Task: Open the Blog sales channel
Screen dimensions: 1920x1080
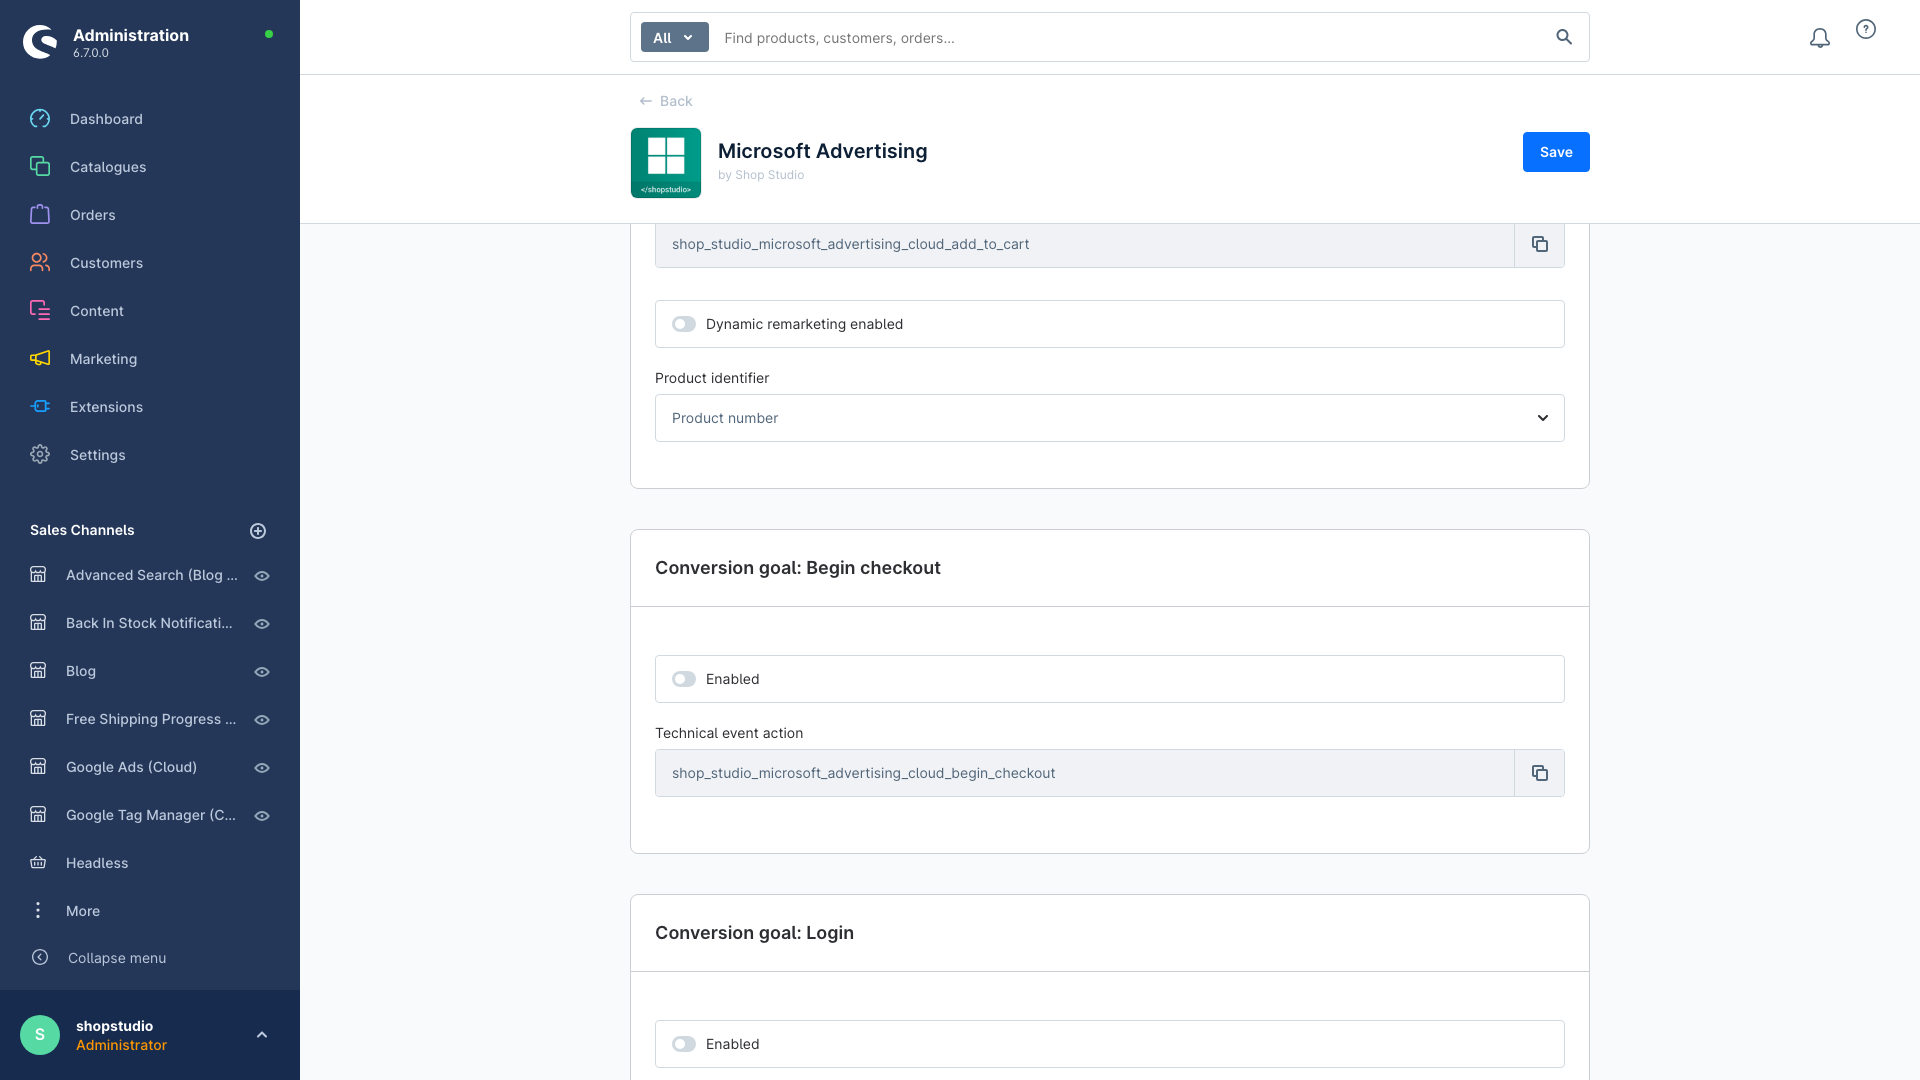Action: (81, 671)
